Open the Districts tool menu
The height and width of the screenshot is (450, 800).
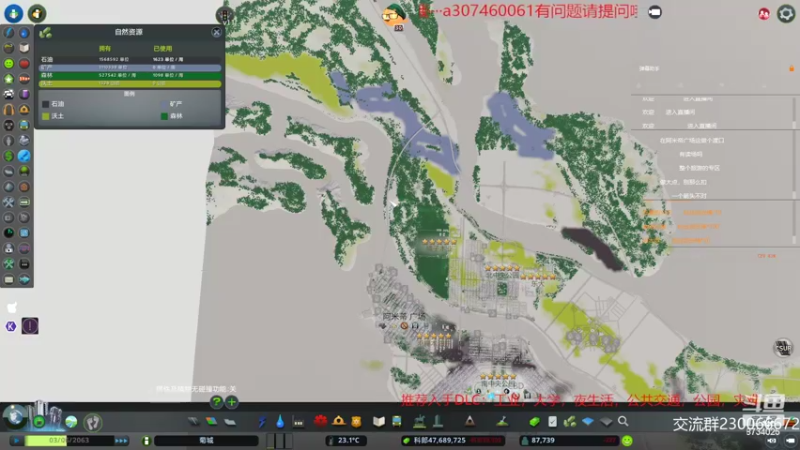(230, 421)
